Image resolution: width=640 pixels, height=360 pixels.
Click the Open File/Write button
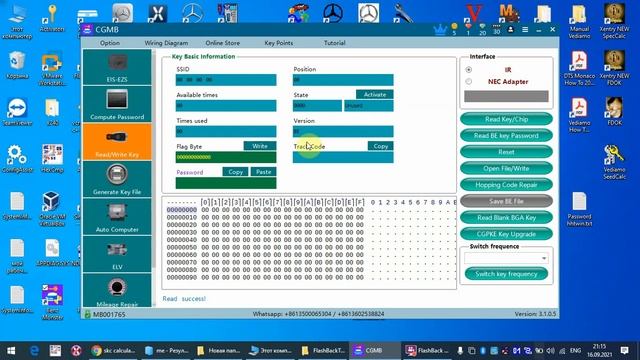point(506,168)
